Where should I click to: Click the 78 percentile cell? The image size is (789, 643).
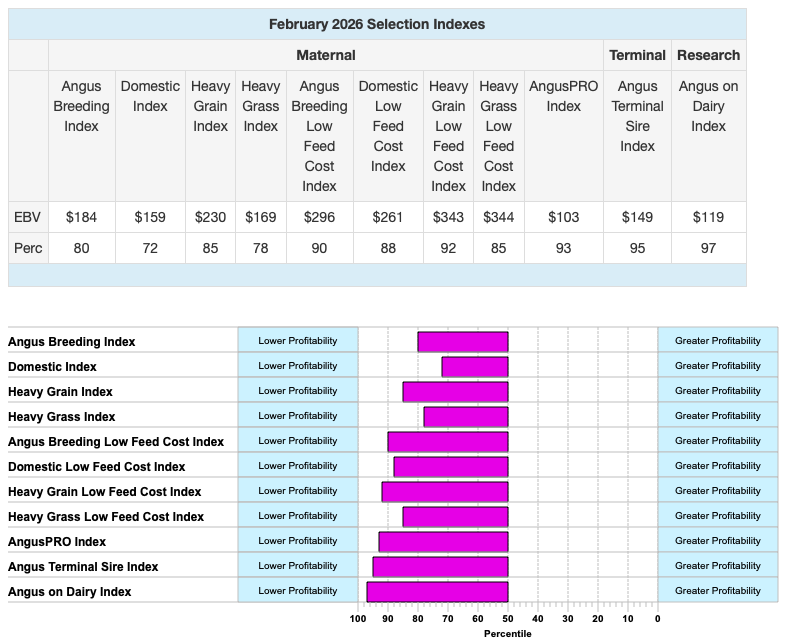[x=261, y=248]
